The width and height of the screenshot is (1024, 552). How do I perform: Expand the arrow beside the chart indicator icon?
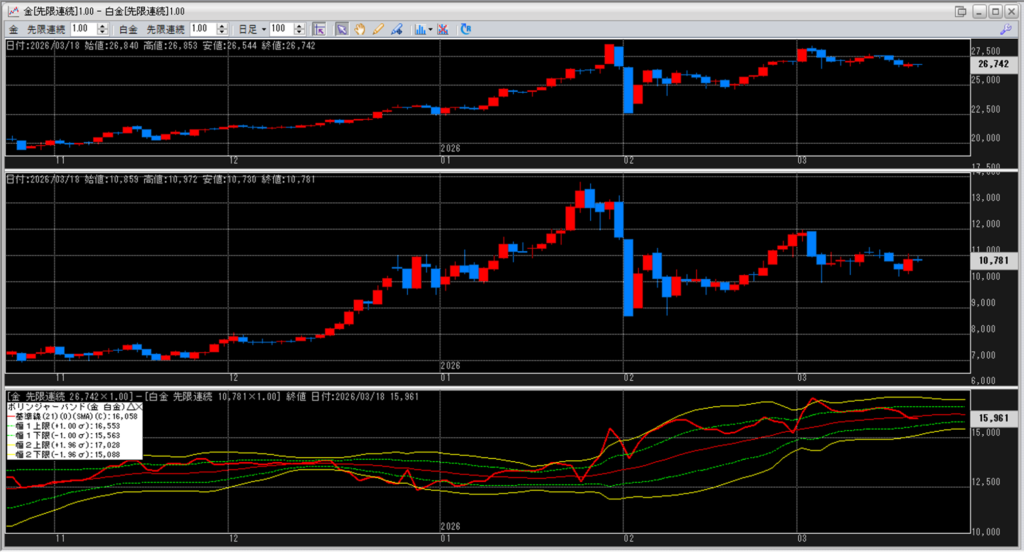point(430,29)
